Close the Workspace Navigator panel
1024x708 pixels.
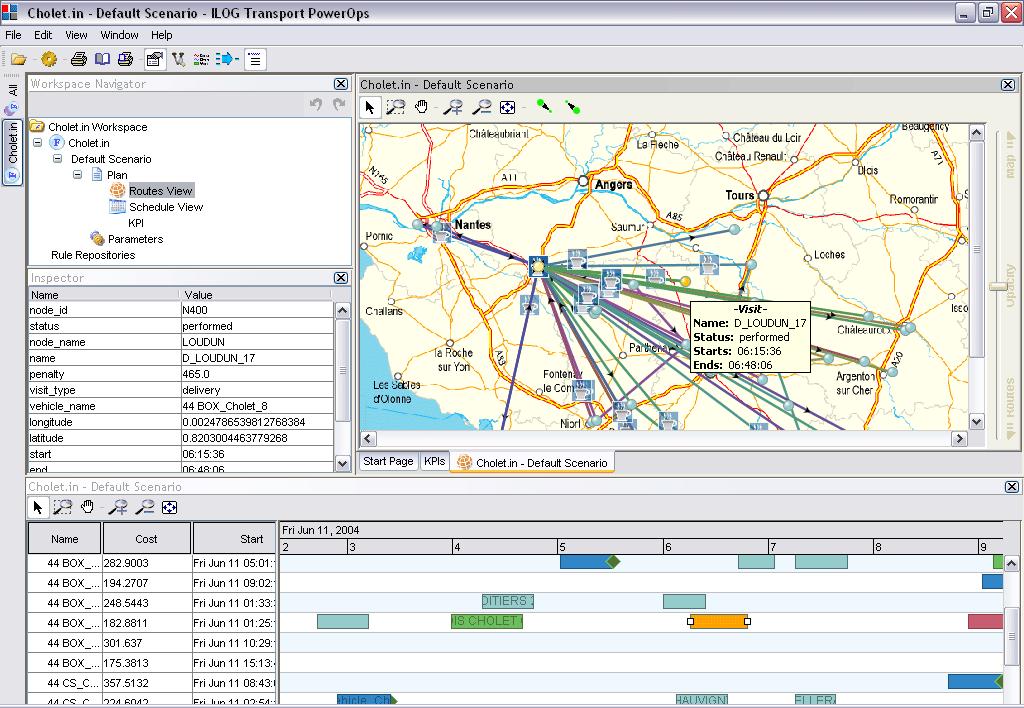pos(341,84)
